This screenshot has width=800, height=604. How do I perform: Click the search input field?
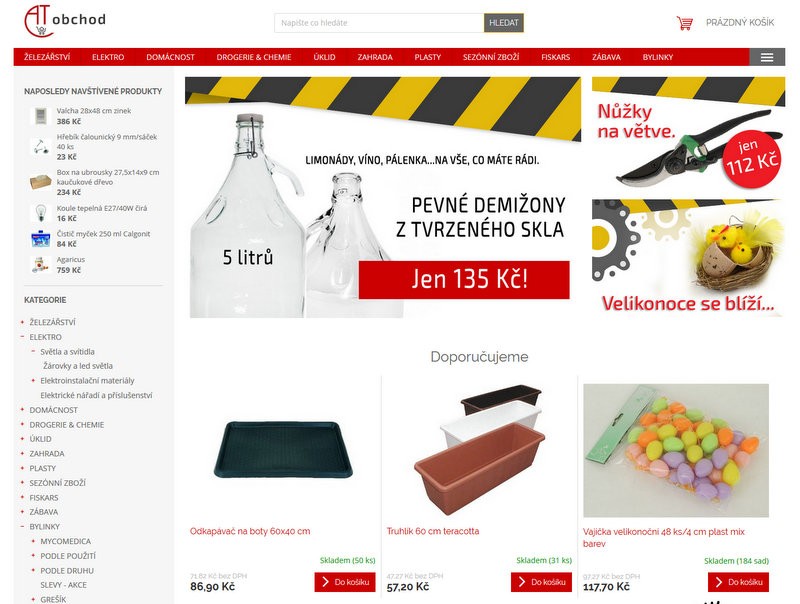tap(379, 22)
